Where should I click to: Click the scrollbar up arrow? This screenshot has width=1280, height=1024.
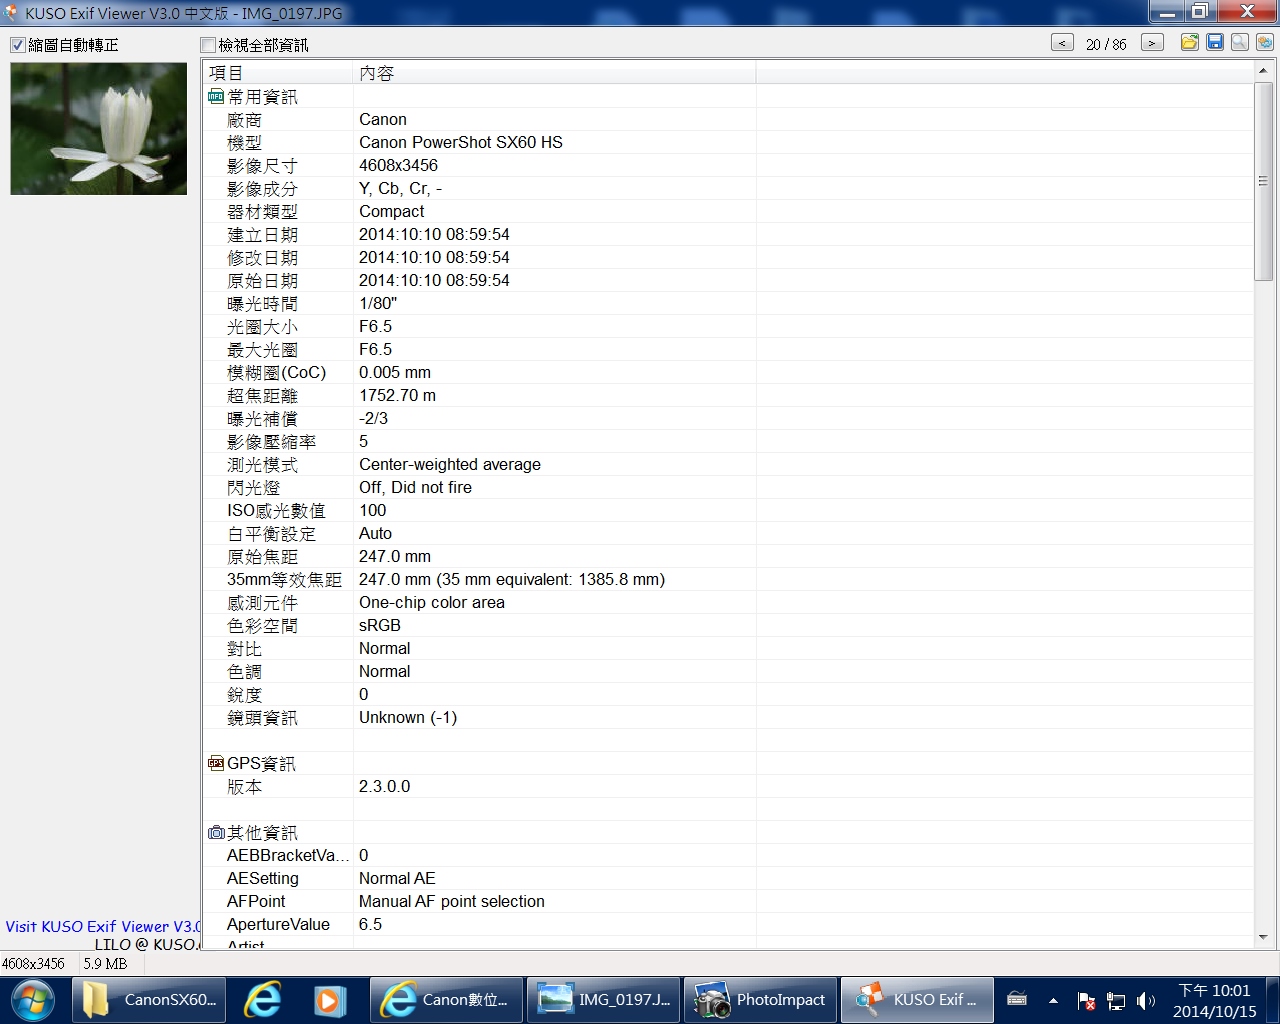(1263, 71)
